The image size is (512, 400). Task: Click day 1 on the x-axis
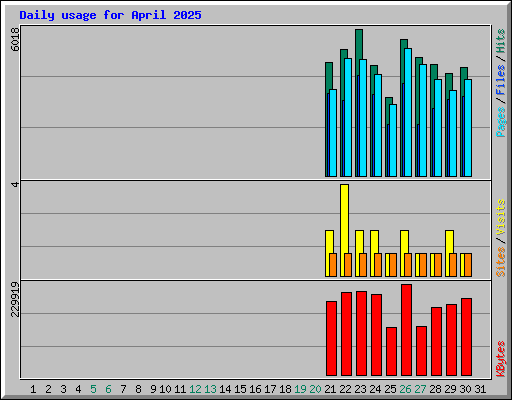click(33, 389)
